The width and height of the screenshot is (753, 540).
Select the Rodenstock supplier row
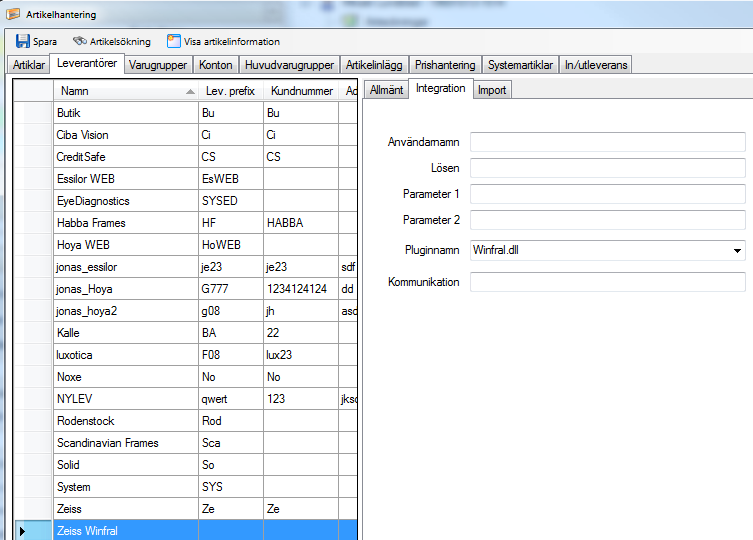[x=185, y=421]
